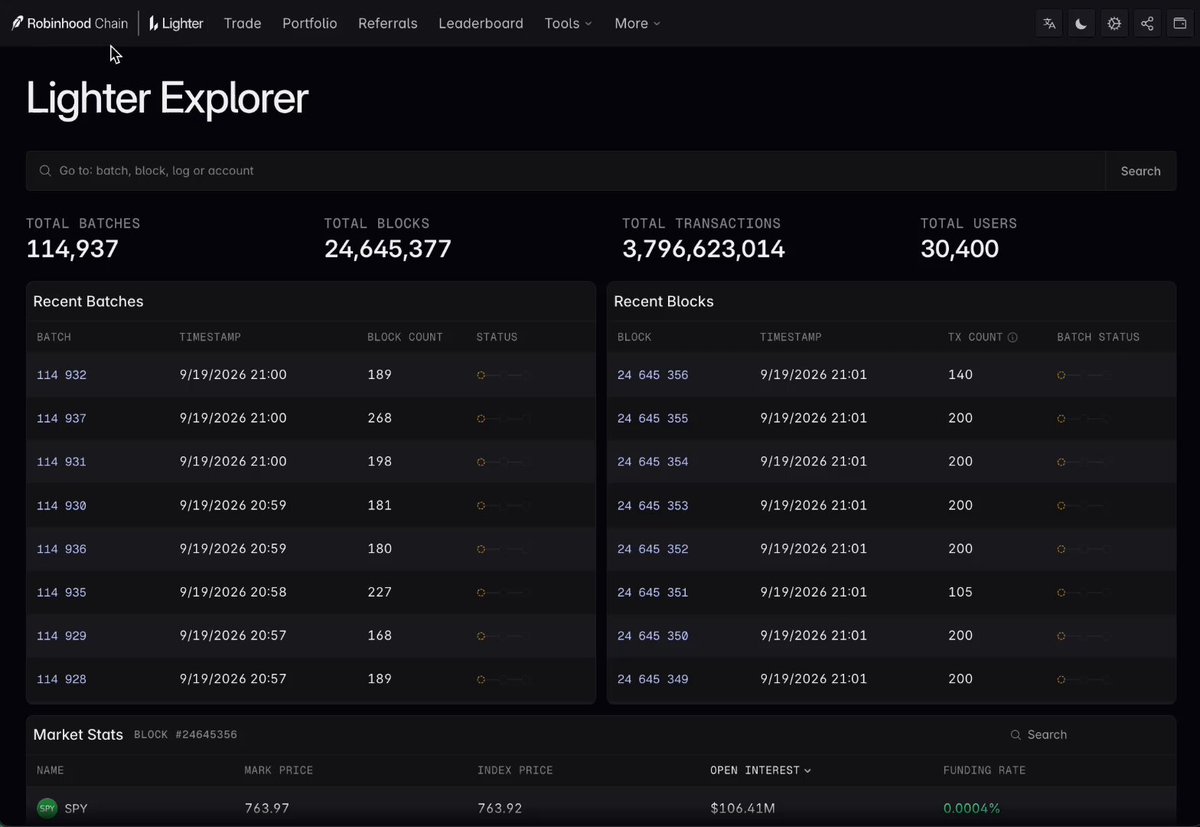Sort by the OPEN INTEREST column
The width and height of the screenshot is (1200, 827).
pos(760,770)
